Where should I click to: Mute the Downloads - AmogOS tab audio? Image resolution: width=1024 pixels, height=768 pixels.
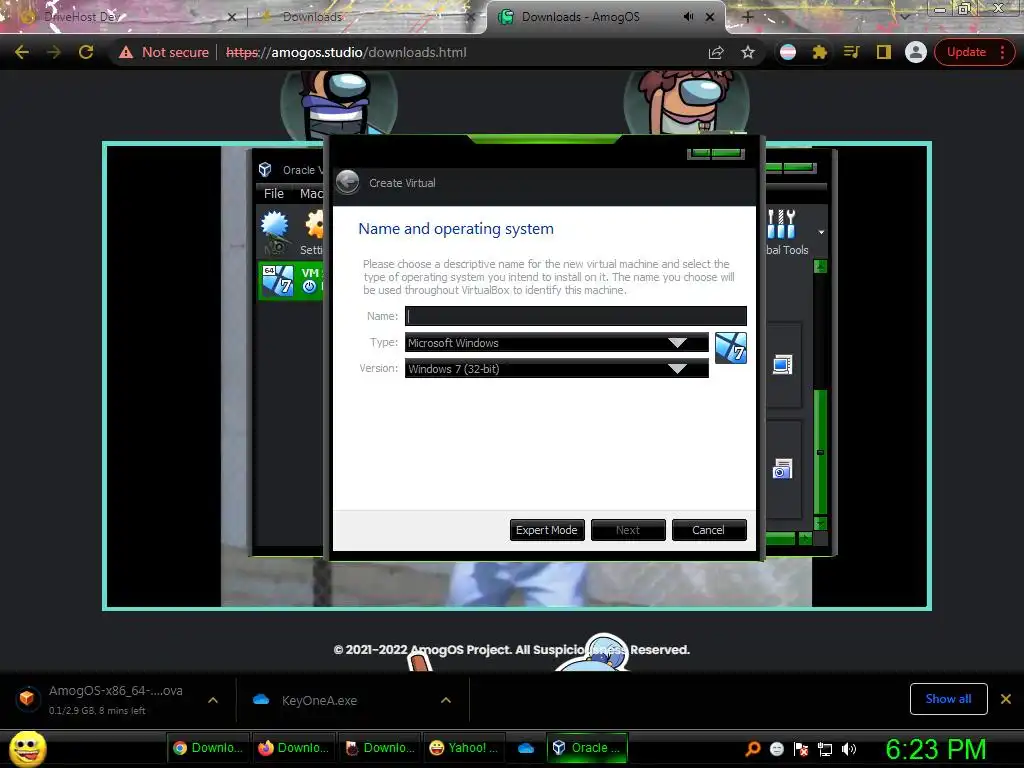[x=688, y=16]
